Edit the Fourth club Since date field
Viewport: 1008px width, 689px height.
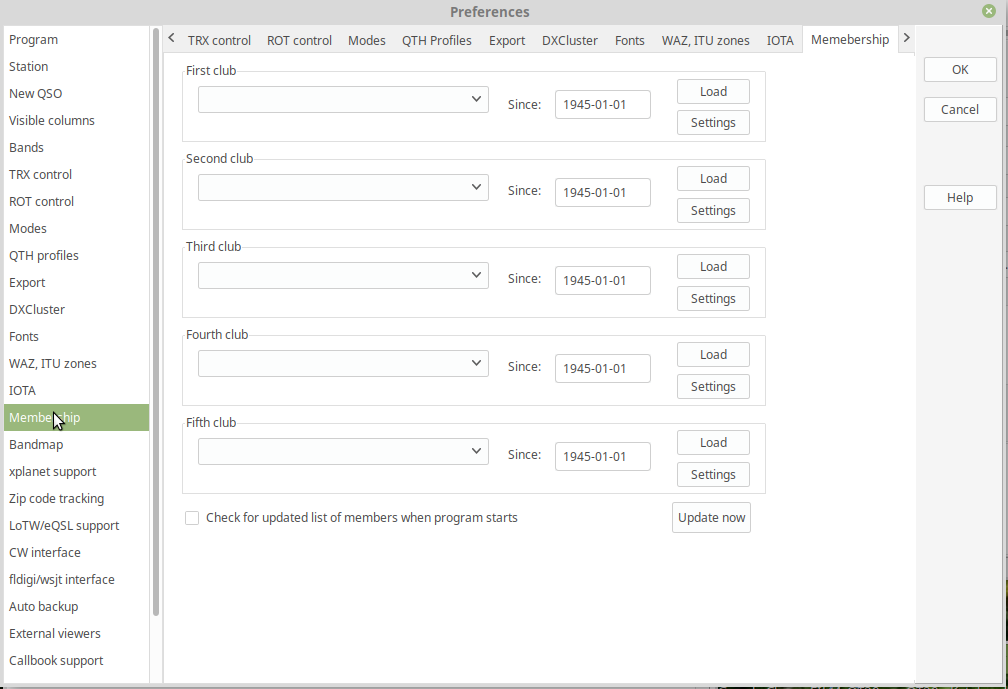(602, 368)
